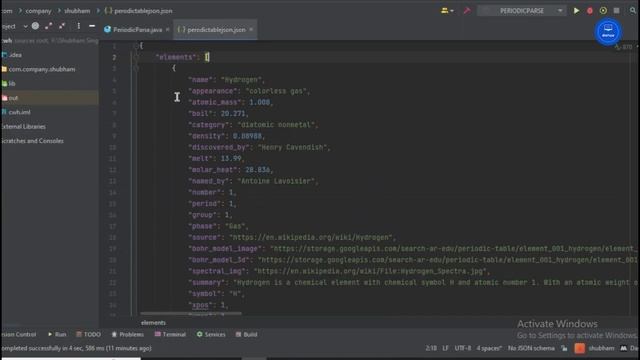Fold the "elements" array at line 2

click(x=136, y=57)
